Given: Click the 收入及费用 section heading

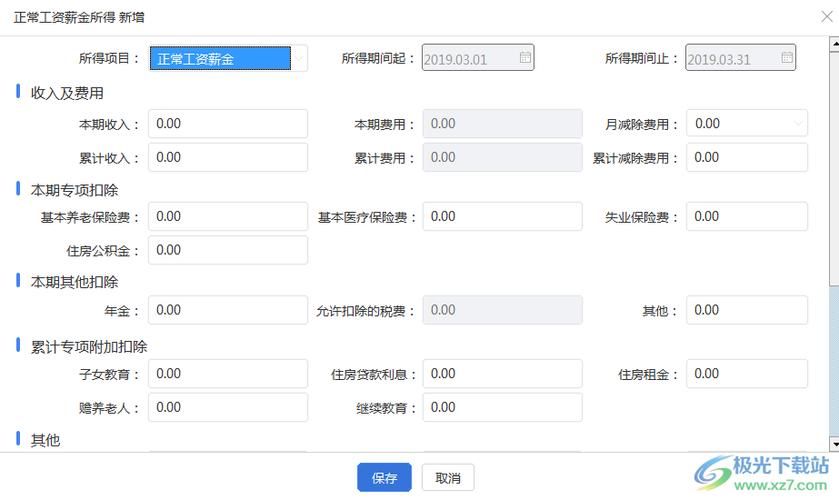Looking at the screenshot, I should [67, 93].
